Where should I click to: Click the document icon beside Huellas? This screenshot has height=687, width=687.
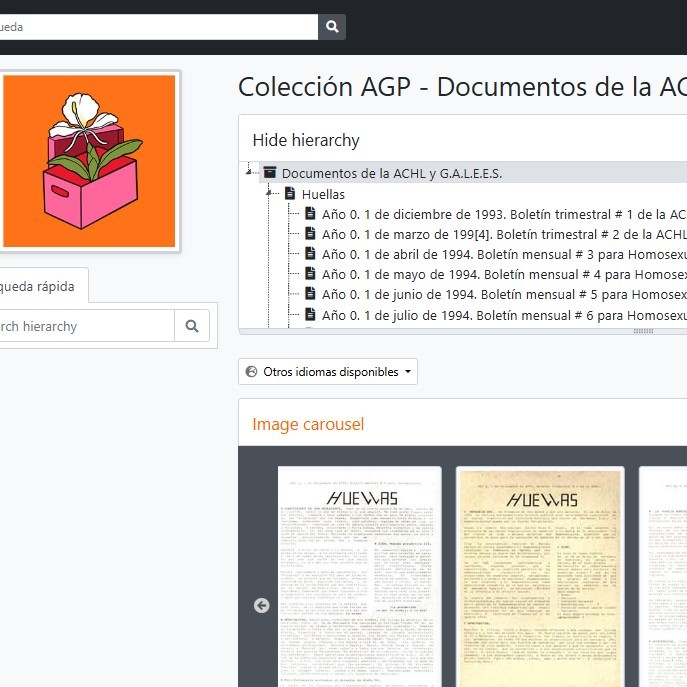pyautogui.click(x=290, y=194)
